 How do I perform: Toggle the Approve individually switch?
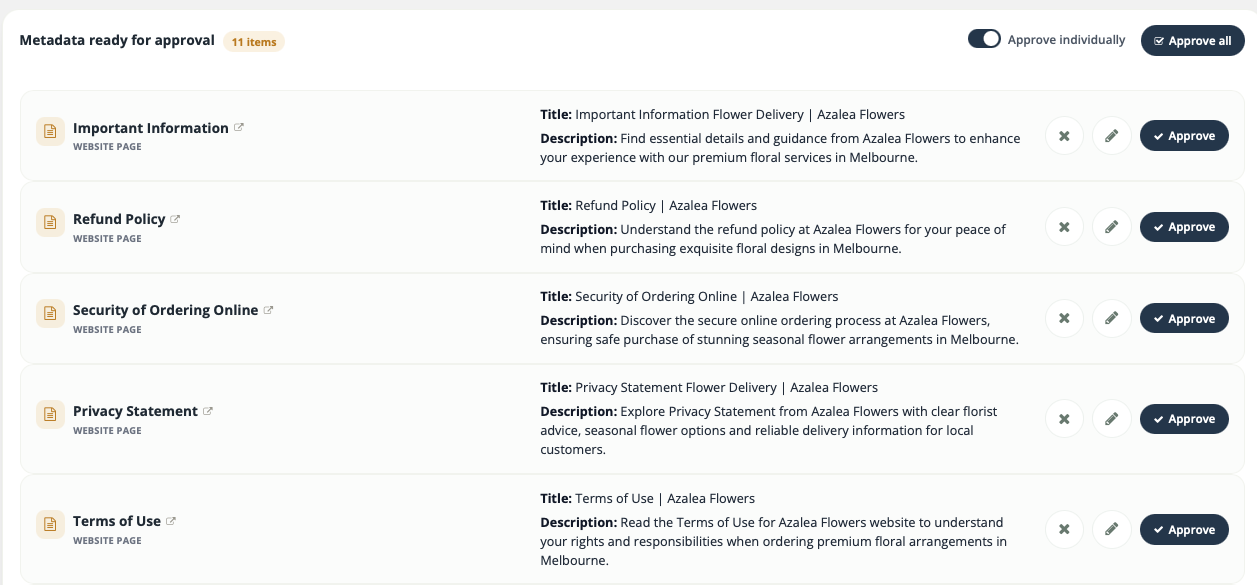pos(984,39)
